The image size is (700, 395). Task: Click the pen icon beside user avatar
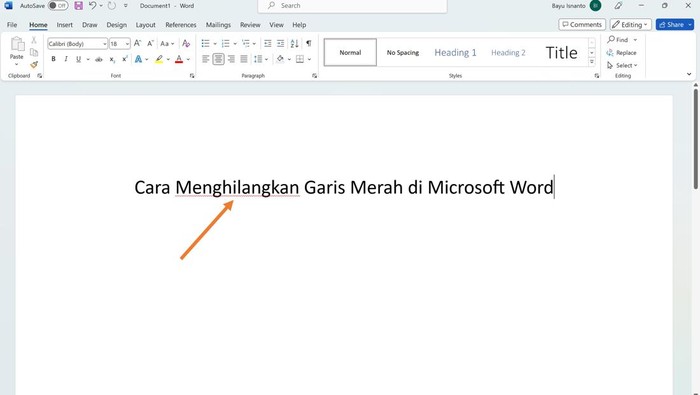618,6
